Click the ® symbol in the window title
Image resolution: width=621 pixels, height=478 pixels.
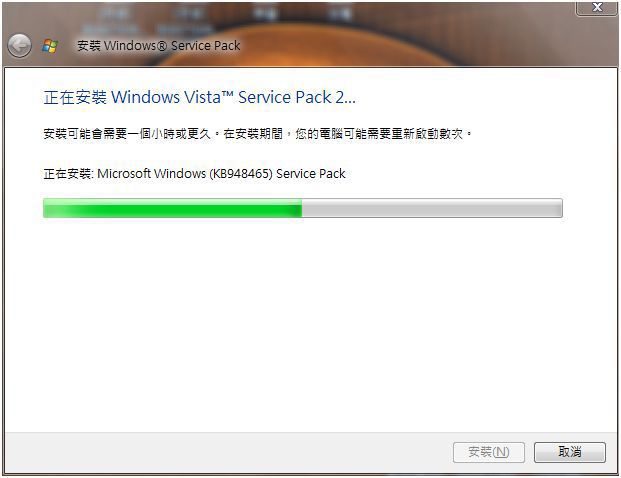tap(162, 46)
